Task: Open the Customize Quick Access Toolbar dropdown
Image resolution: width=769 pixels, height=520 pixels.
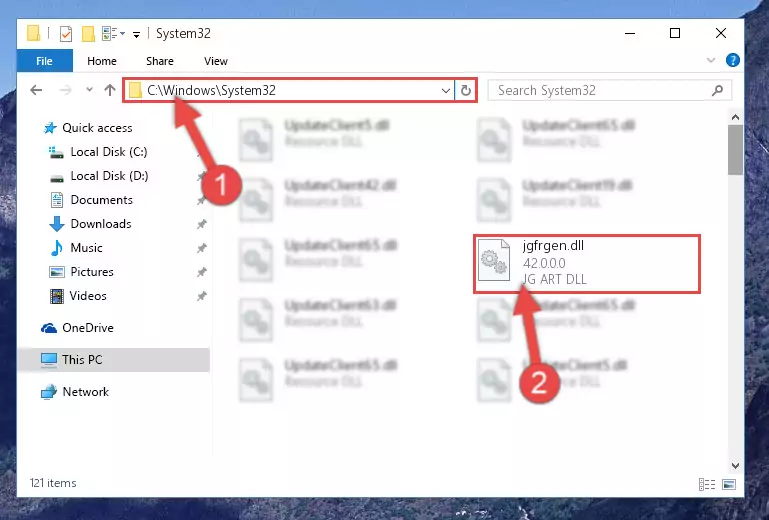Action: (x=136, y=34)
